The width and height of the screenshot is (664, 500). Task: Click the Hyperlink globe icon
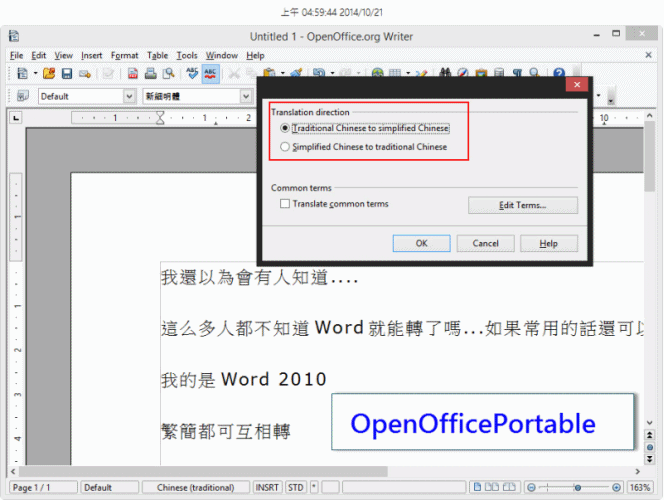(x=377, y=73)
